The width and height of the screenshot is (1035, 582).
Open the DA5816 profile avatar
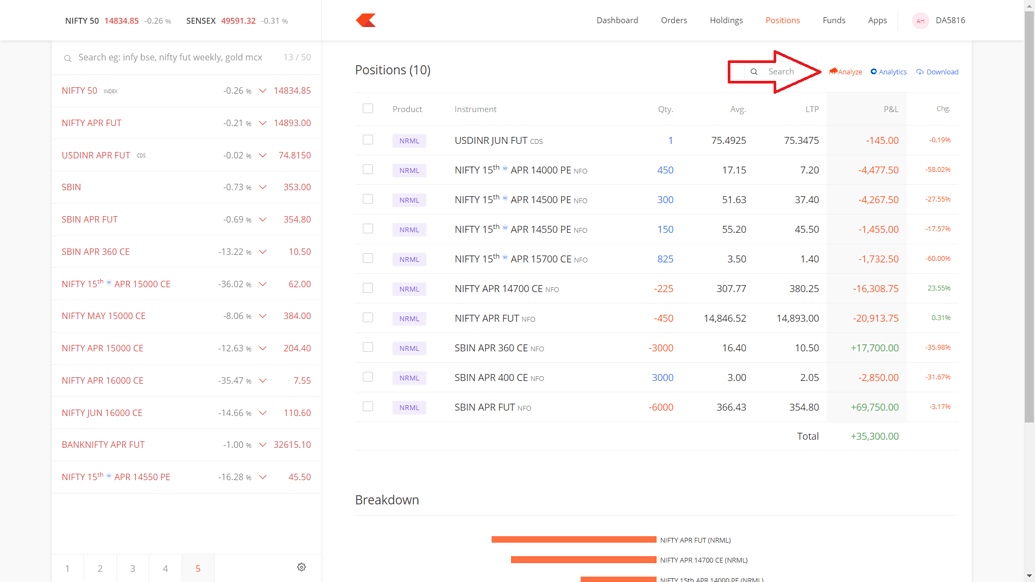[919, 19]
